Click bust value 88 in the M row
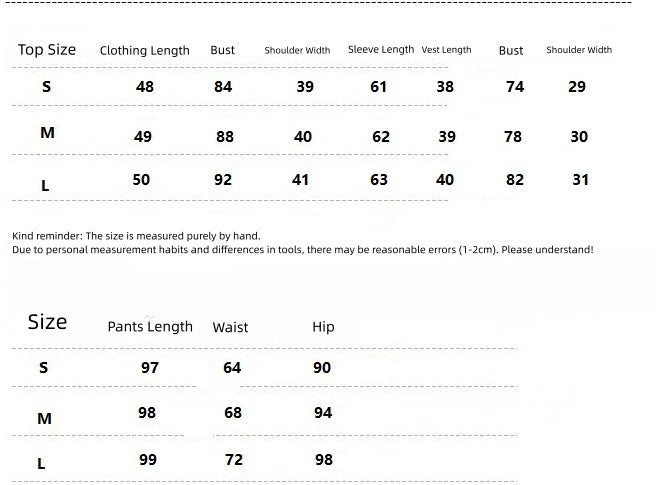This screenshot has height=485, width=659. pyautogui.click(x=223, y=137)
